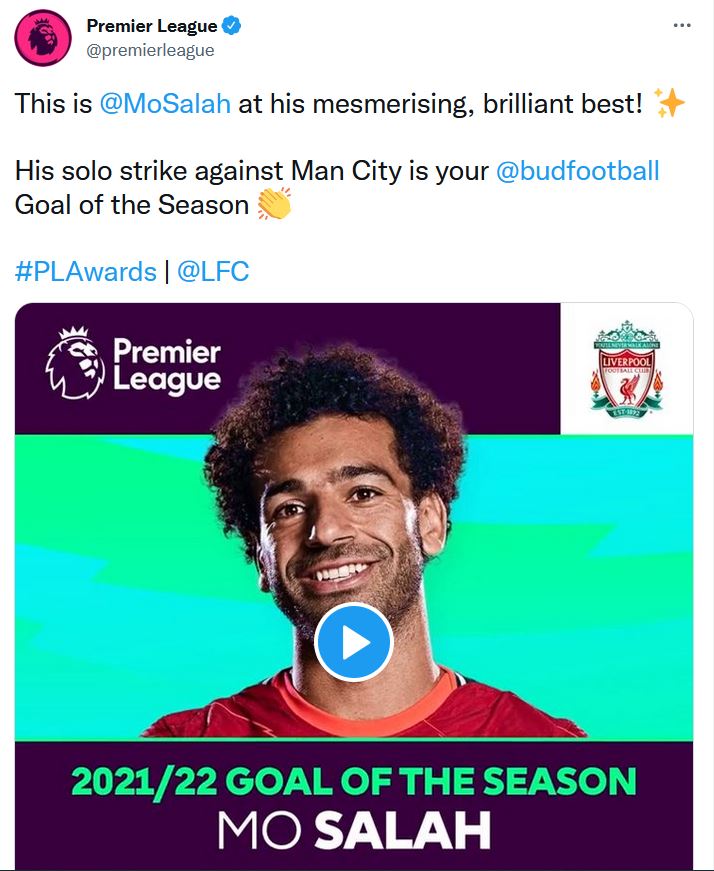Click the green 2021/22 Goal of the Season banner
The image size is (714, 871).
click(x=353, y=781)
